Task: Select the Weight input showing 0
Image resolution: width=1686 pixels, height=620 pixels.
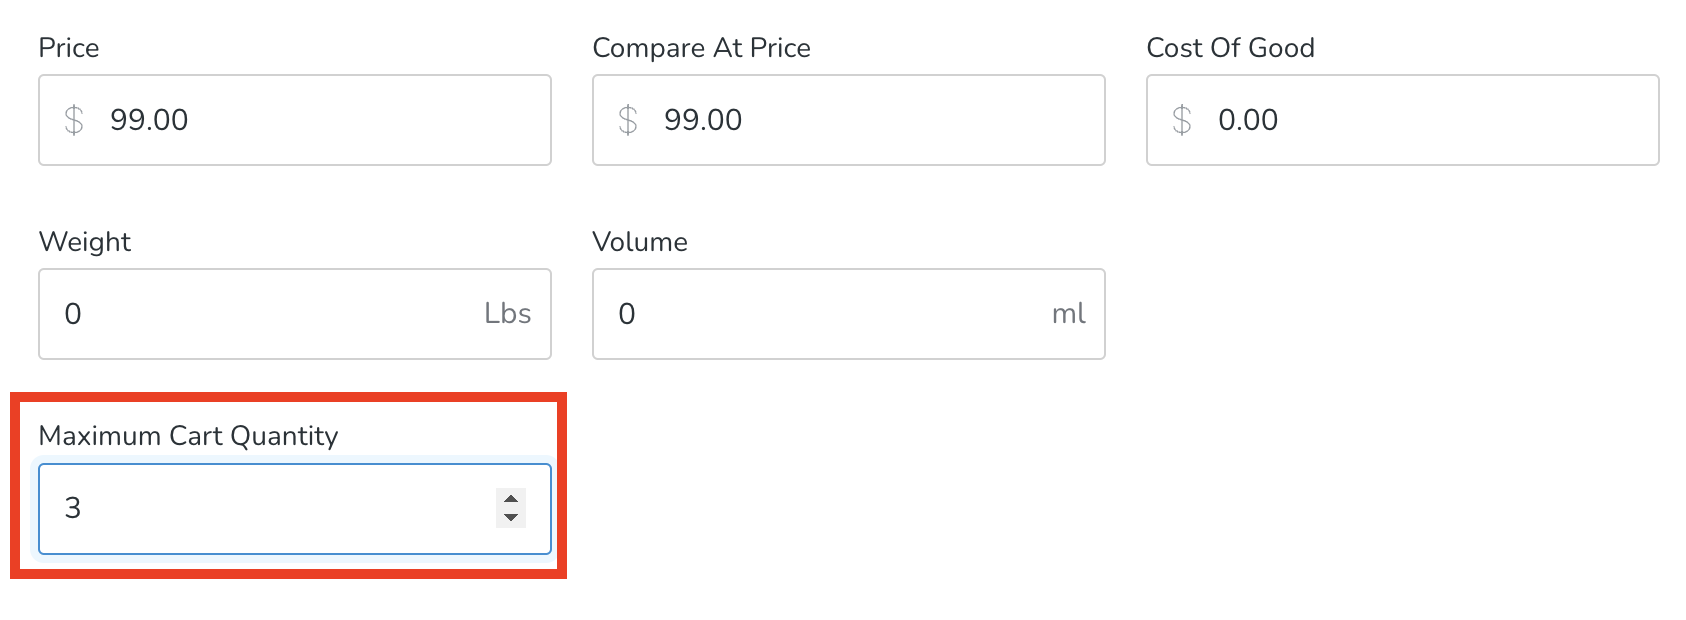Action: point(250,313)
